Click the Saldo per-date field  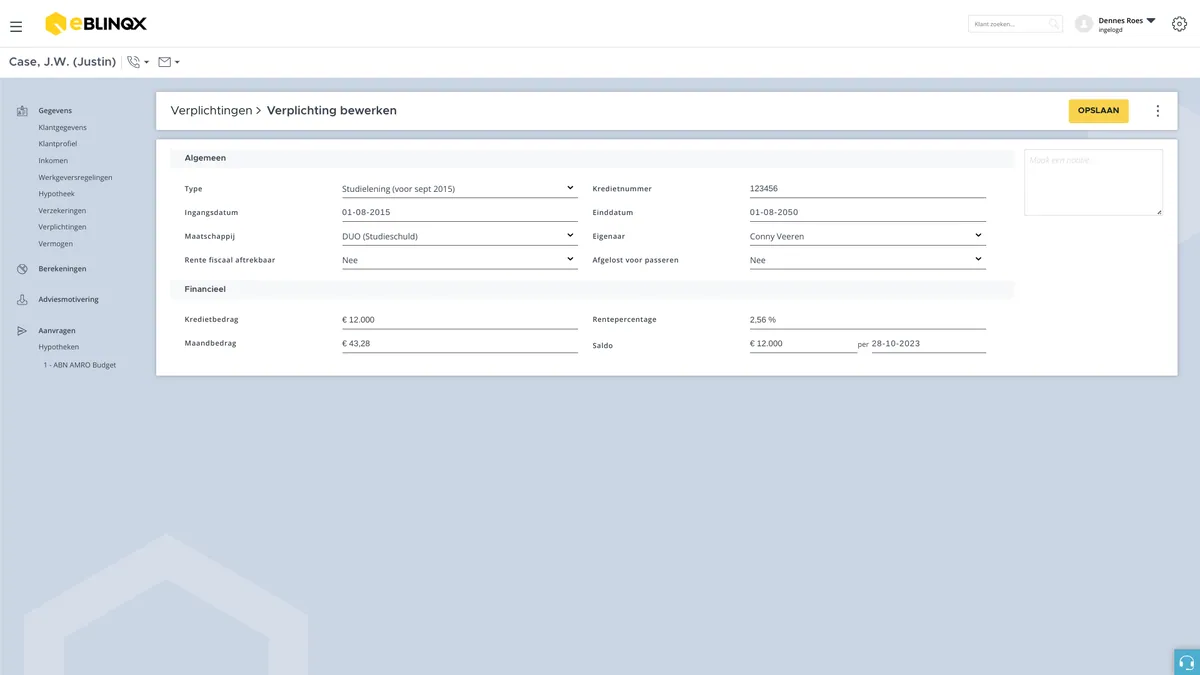929,343
